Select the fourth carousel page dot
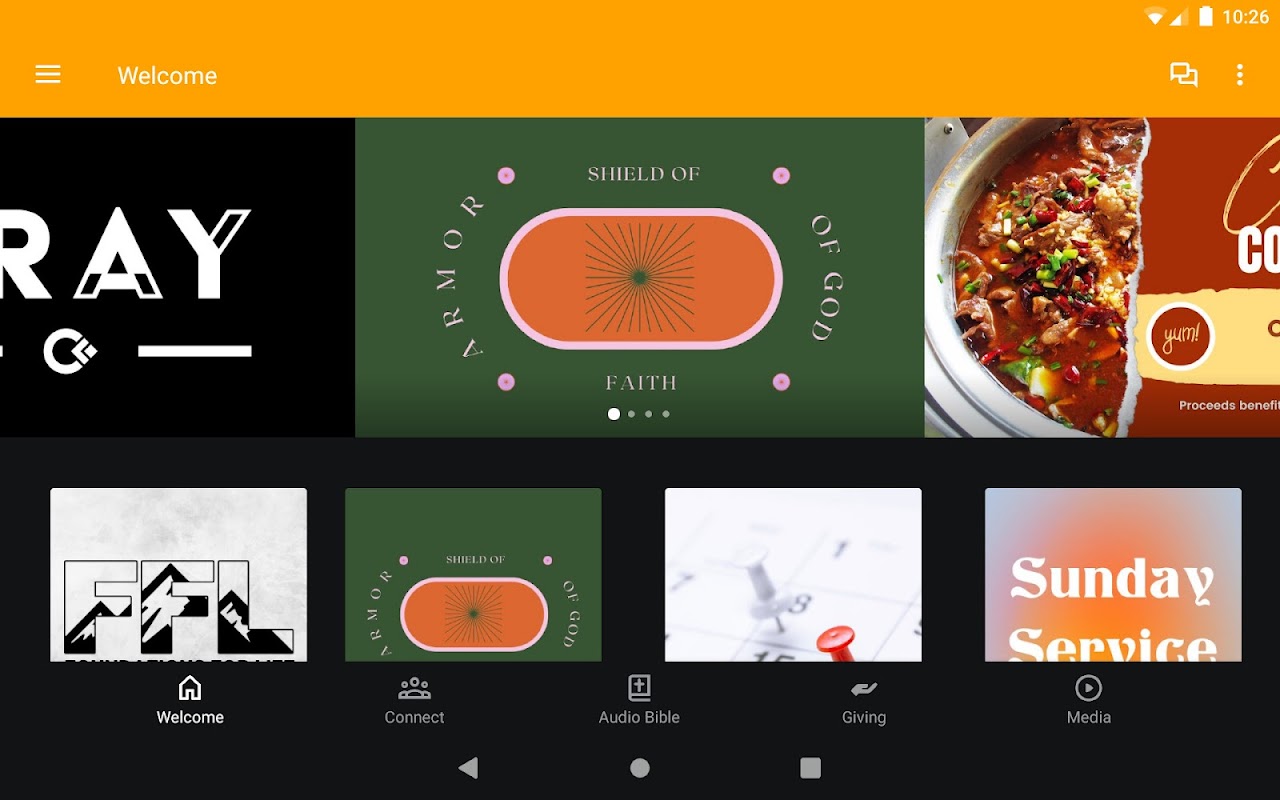 point(666,414)
